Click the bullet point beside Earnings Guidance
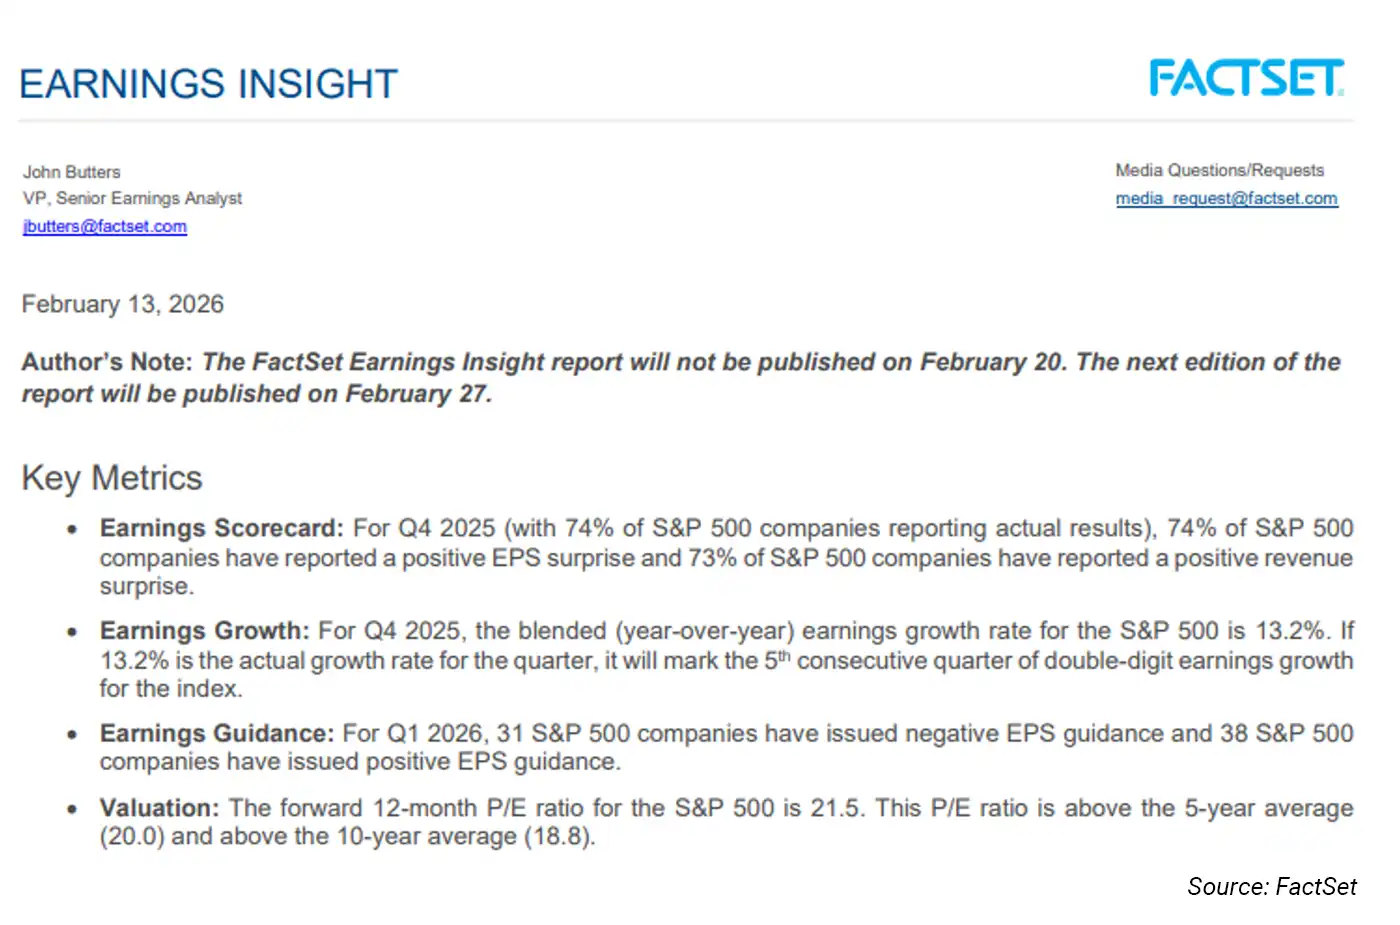 72,734
